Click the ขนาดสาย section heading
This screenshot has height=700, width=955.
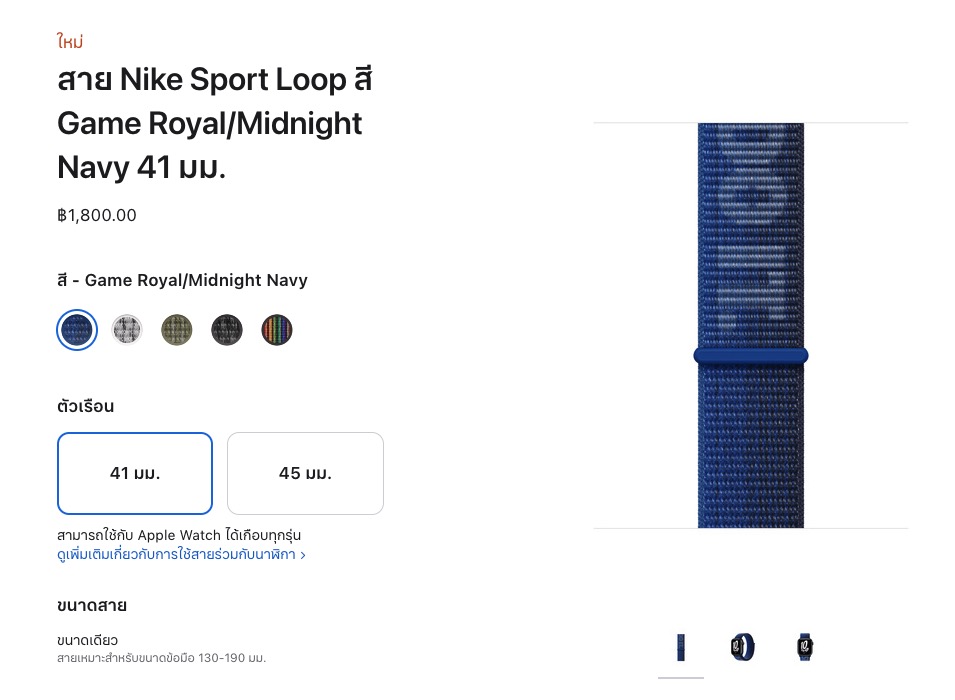pos(92,605)
